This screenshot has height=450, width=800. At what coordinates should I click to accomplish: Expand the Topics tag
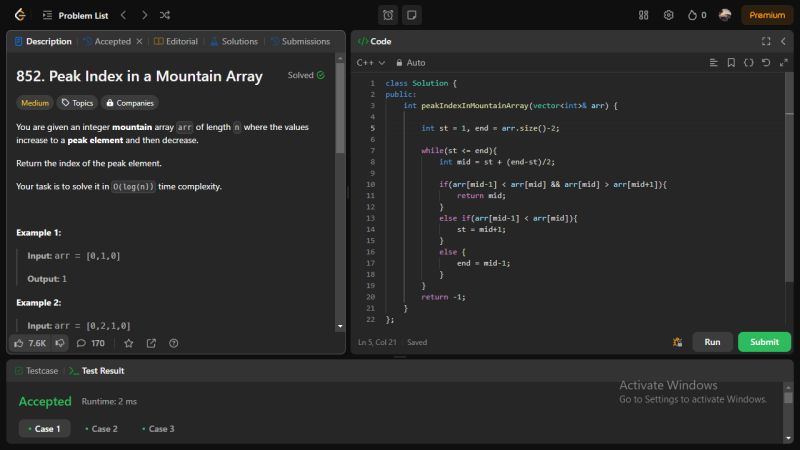77,102
